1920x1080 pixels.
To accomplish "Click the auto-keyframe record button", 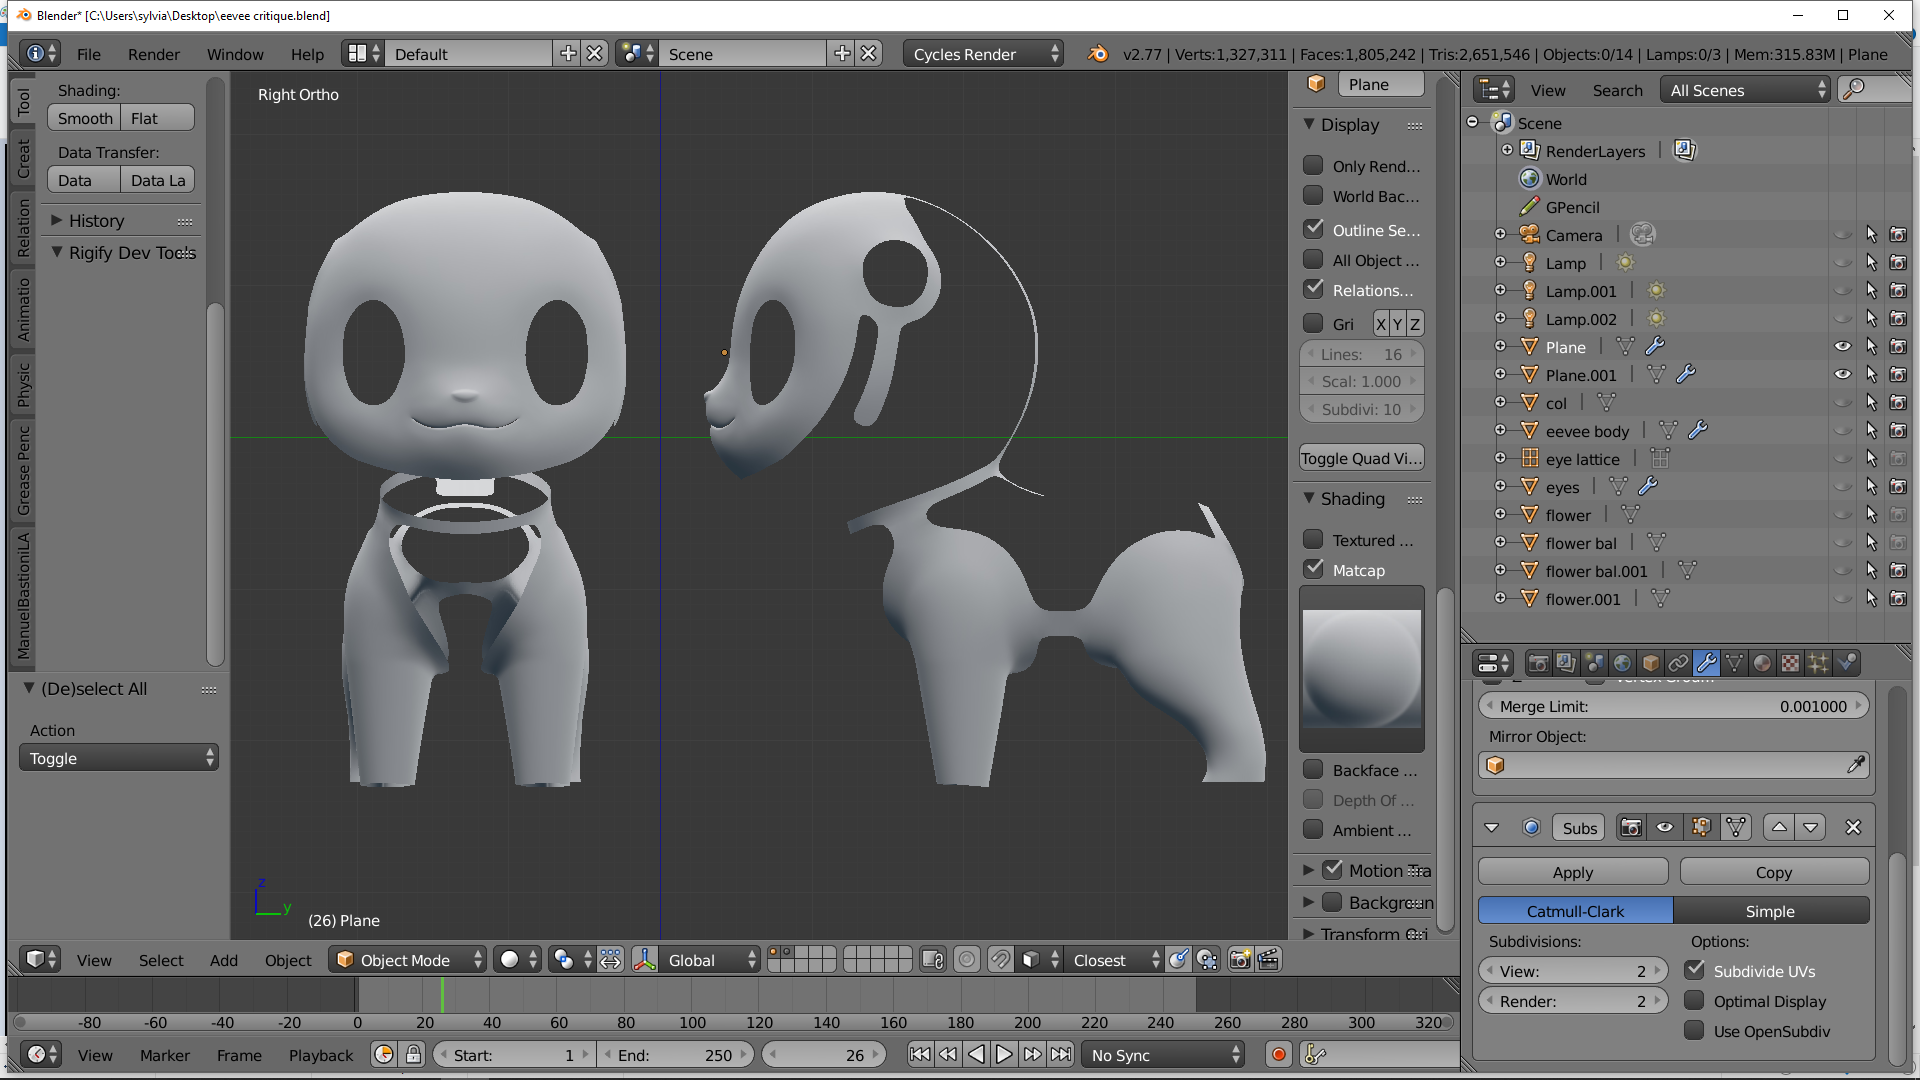I will tap(1278, 1055).
